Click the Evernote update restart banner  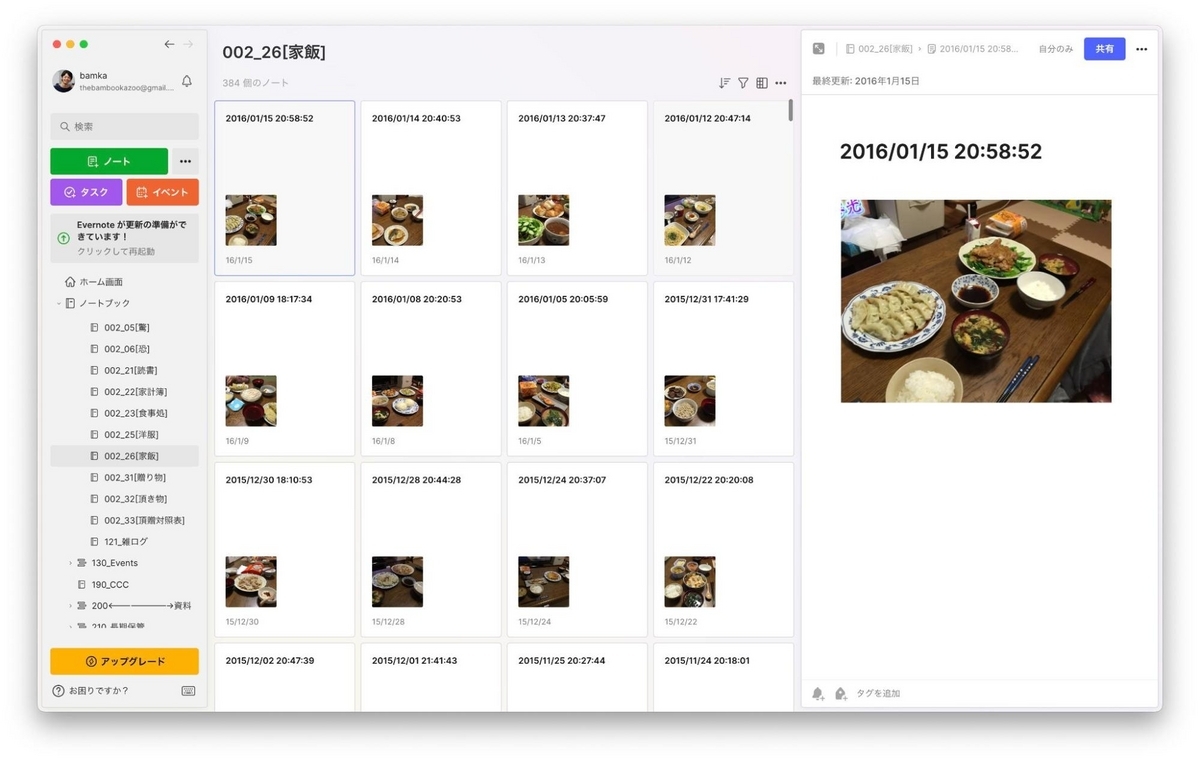click(124, 238)
